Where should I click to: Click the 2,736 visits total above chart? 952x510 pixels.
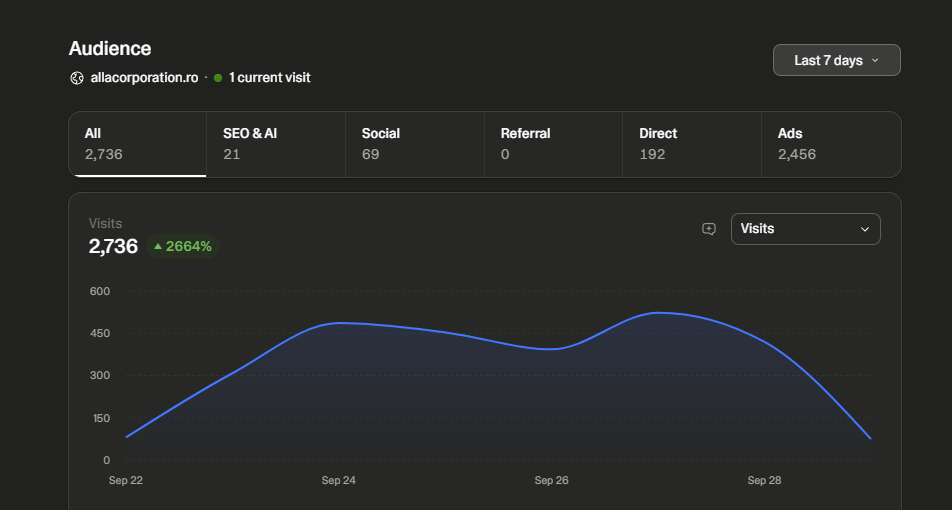113,246
